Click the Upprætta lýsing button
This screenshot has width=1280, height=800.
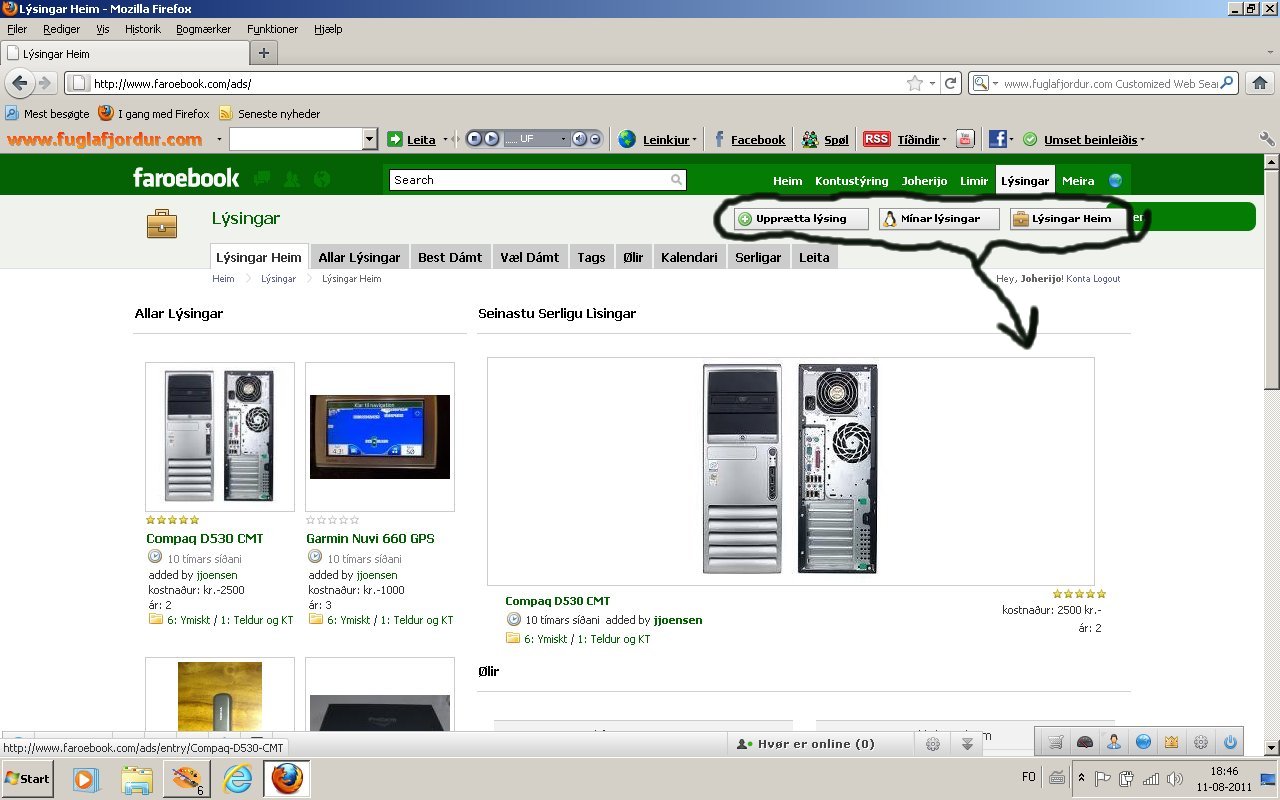(801, 219)
